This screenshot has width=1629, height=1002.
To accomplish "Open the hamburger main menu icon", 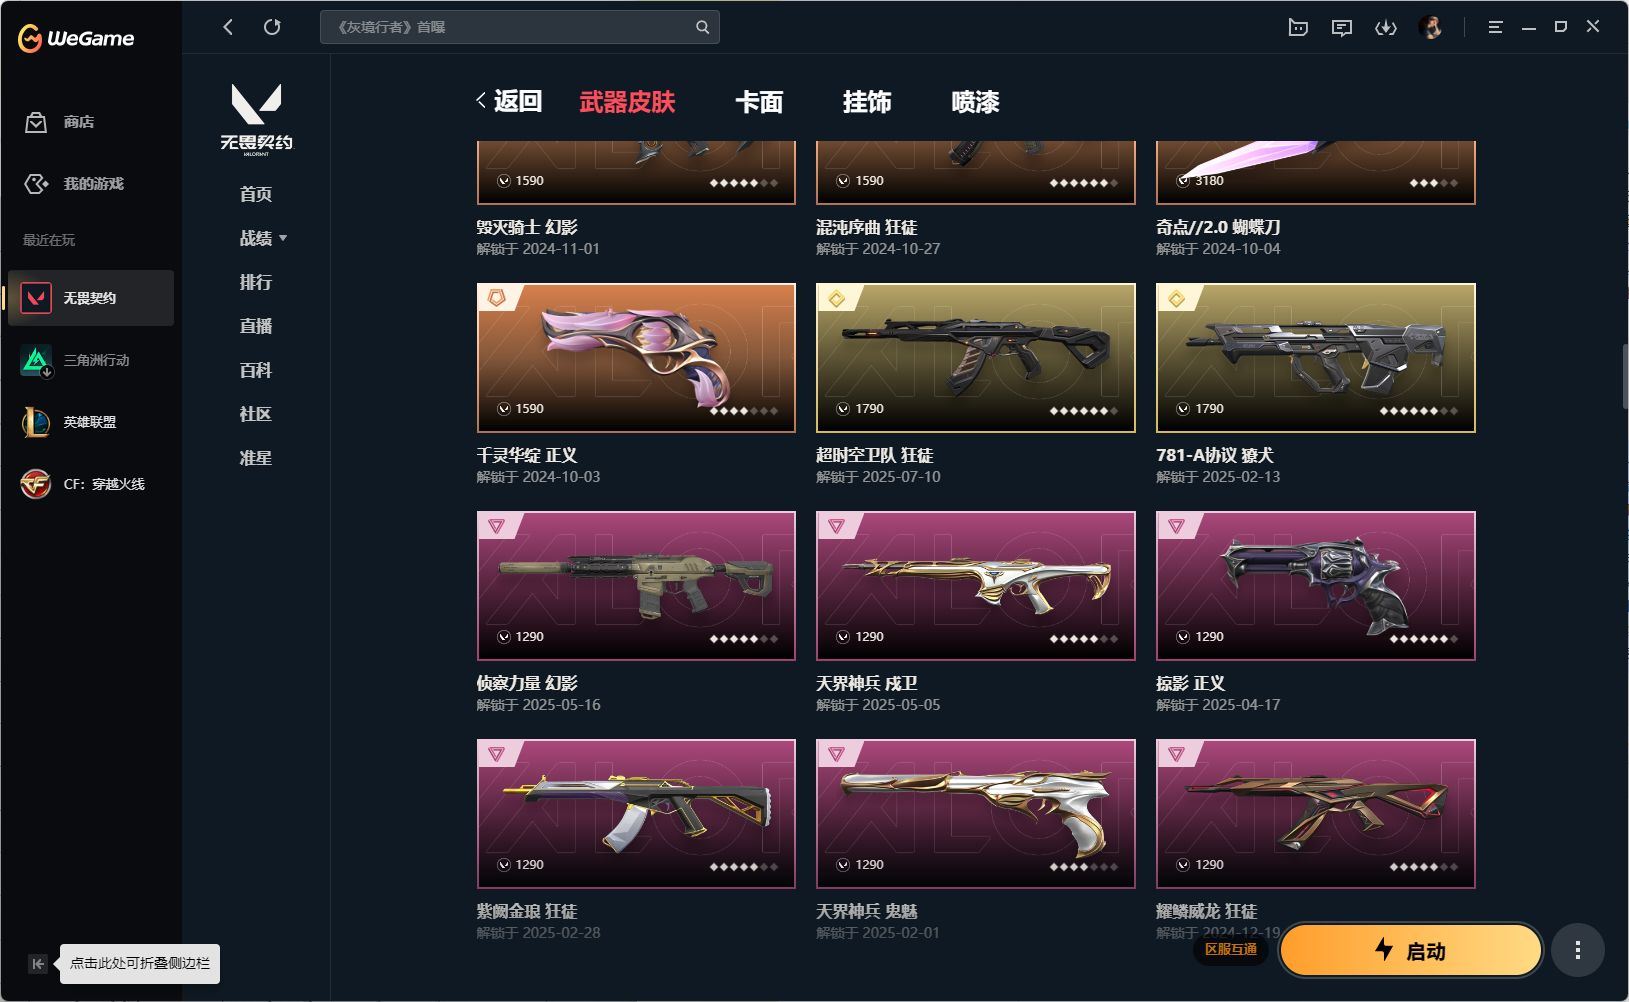I will click(x=1495, y=28).
